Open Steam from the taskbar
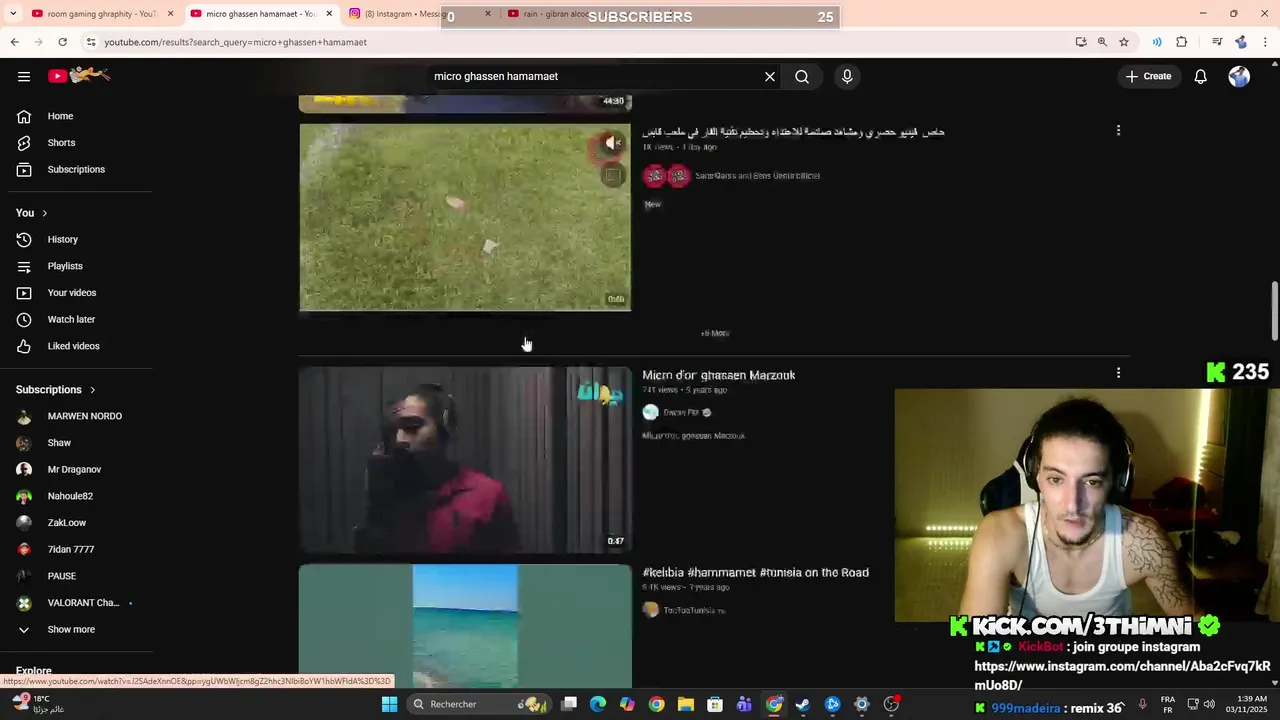The image size is (1280, 720). 802,704
